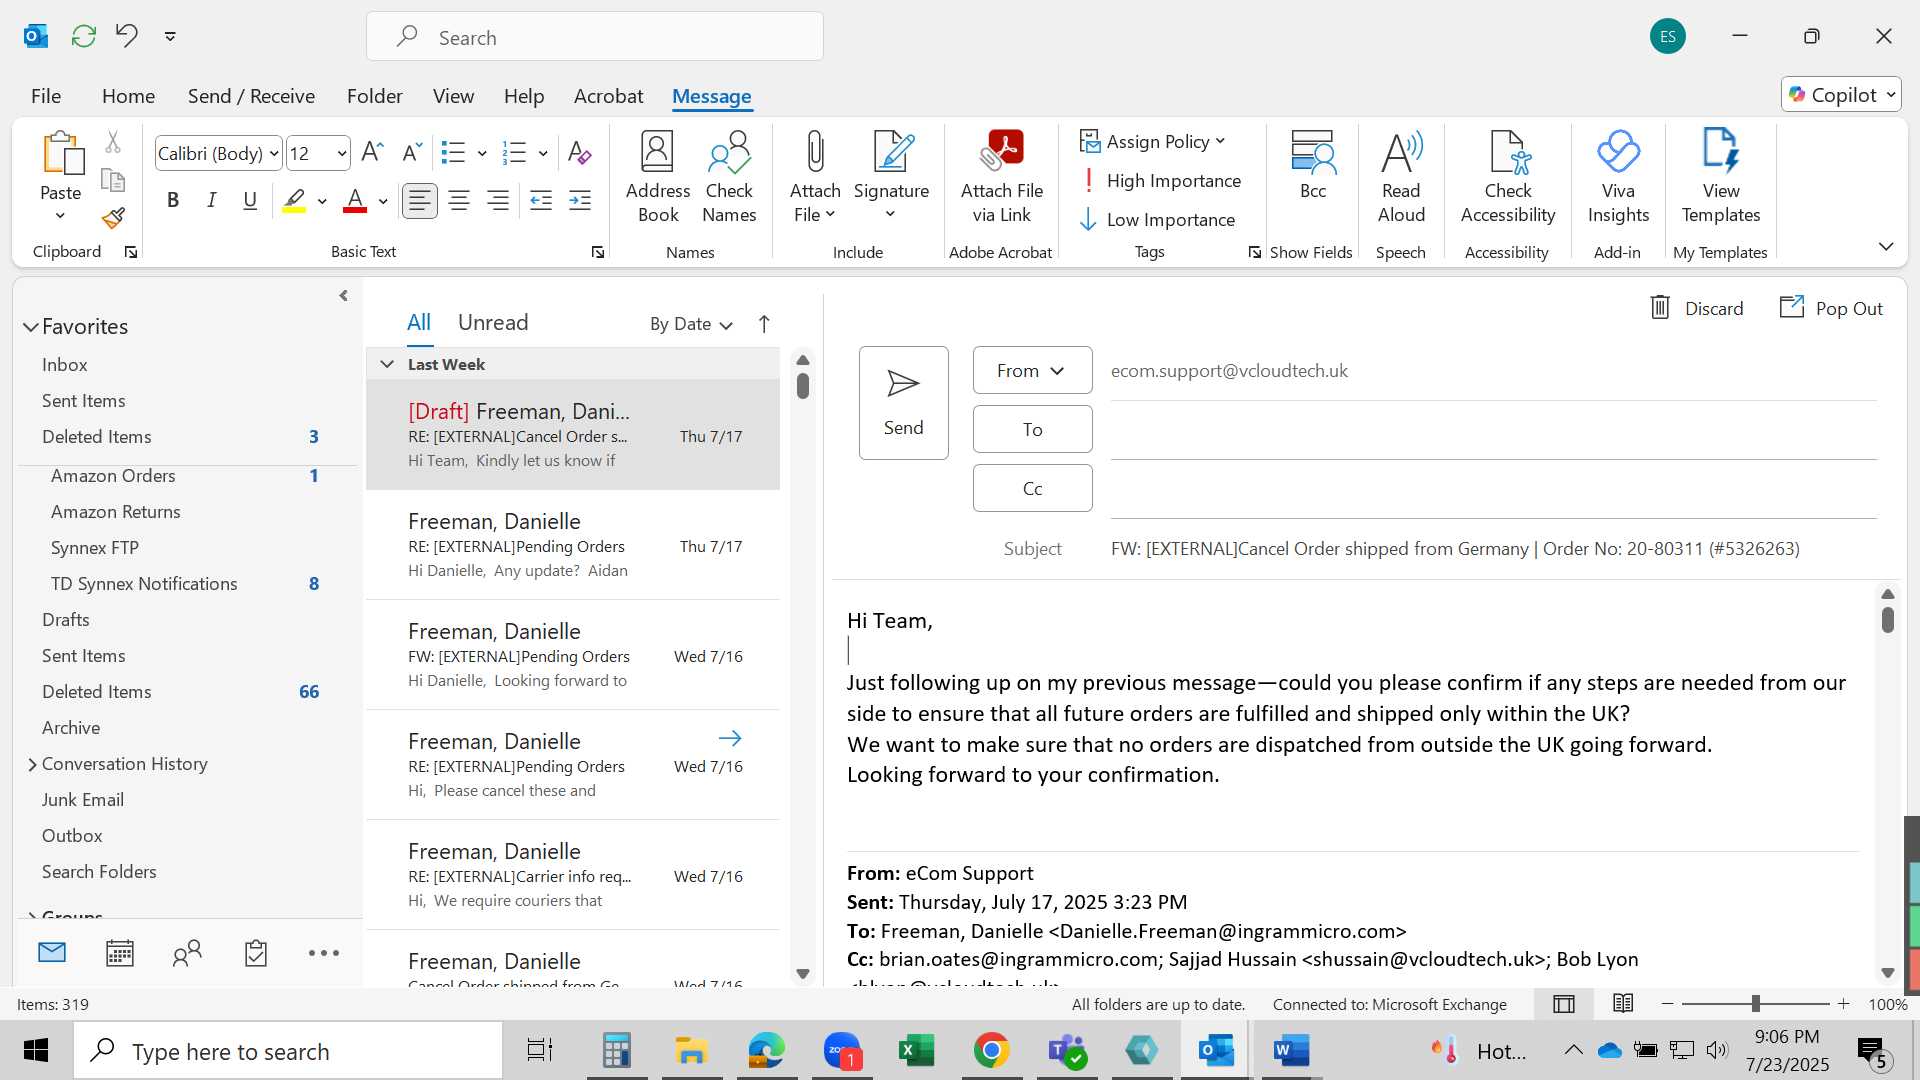
Task: Open Tasks icon in navigation bar
Action: coord(255,953)
